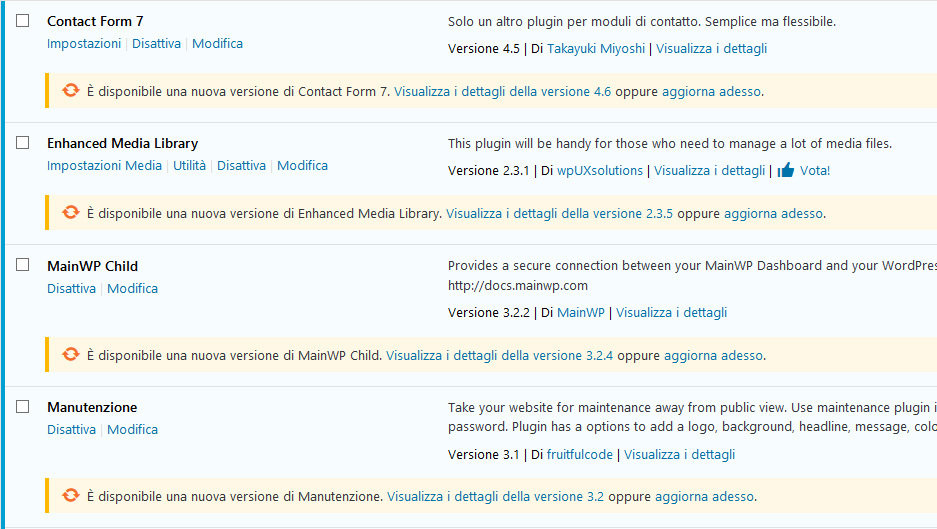The image size is (937, 529).
Task: Click the description 'Solo un altro plugin per moduli'
Action: pos(642,22)
